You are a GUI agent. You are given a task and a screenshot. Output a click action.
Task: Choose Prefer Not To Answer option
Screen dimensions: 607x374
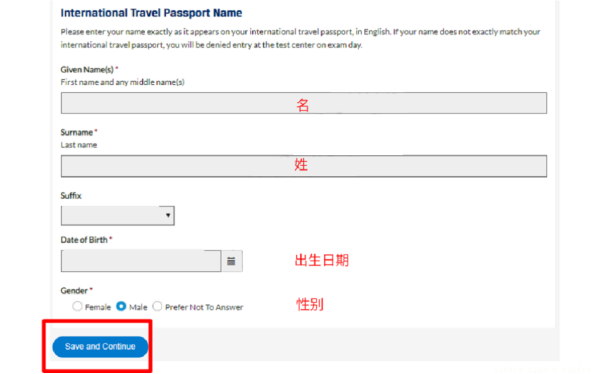tap(157, 307)
